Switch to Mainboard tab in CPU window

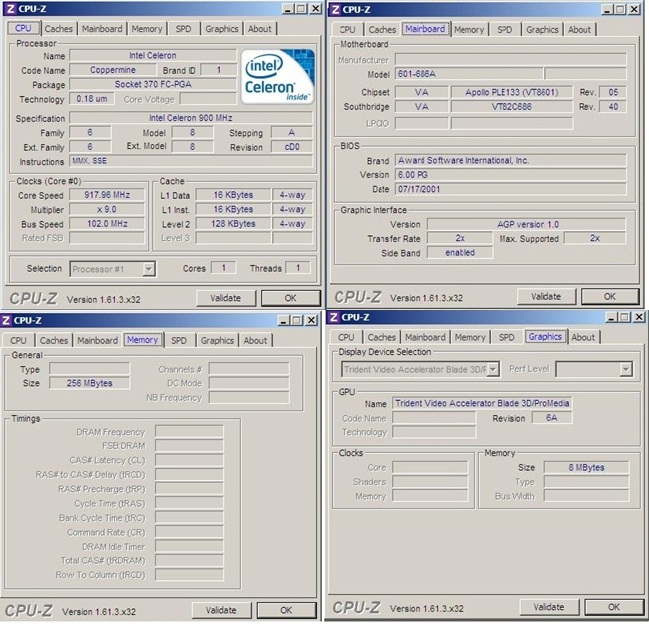[x=102, y=29]
